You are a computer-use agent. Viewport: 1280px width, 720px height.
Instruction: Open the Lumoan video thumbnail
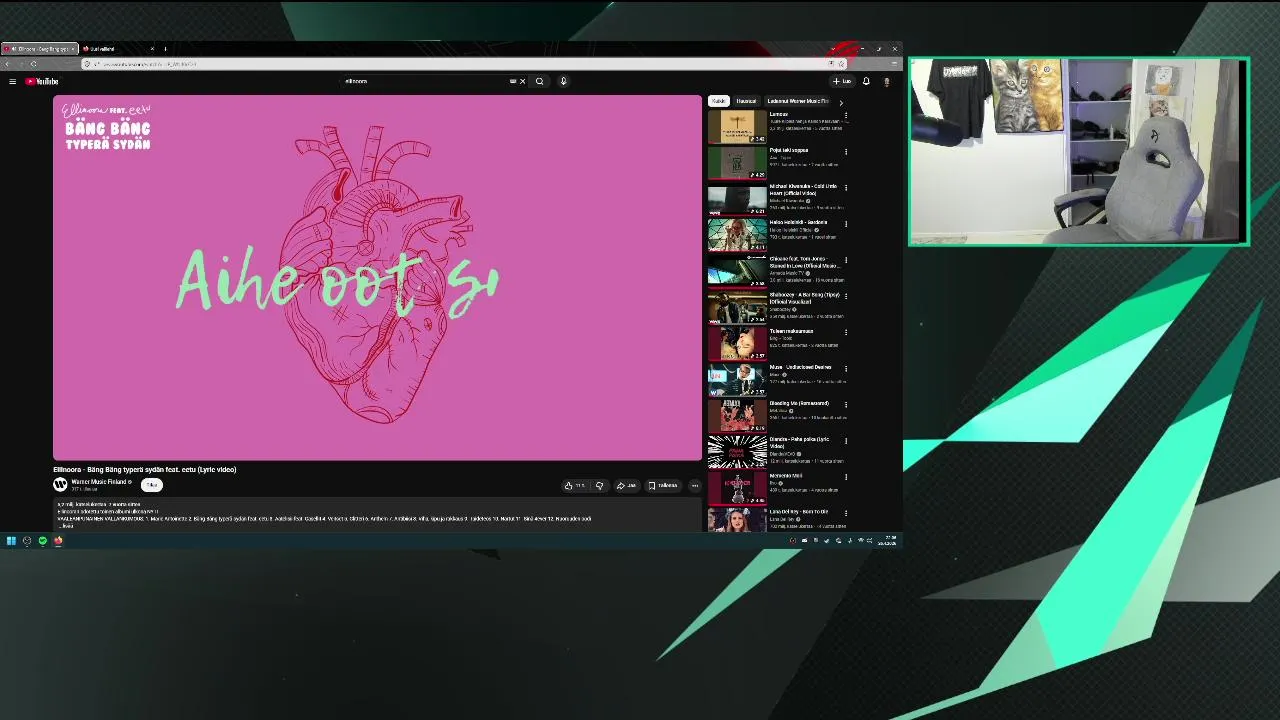click(737, 127)
